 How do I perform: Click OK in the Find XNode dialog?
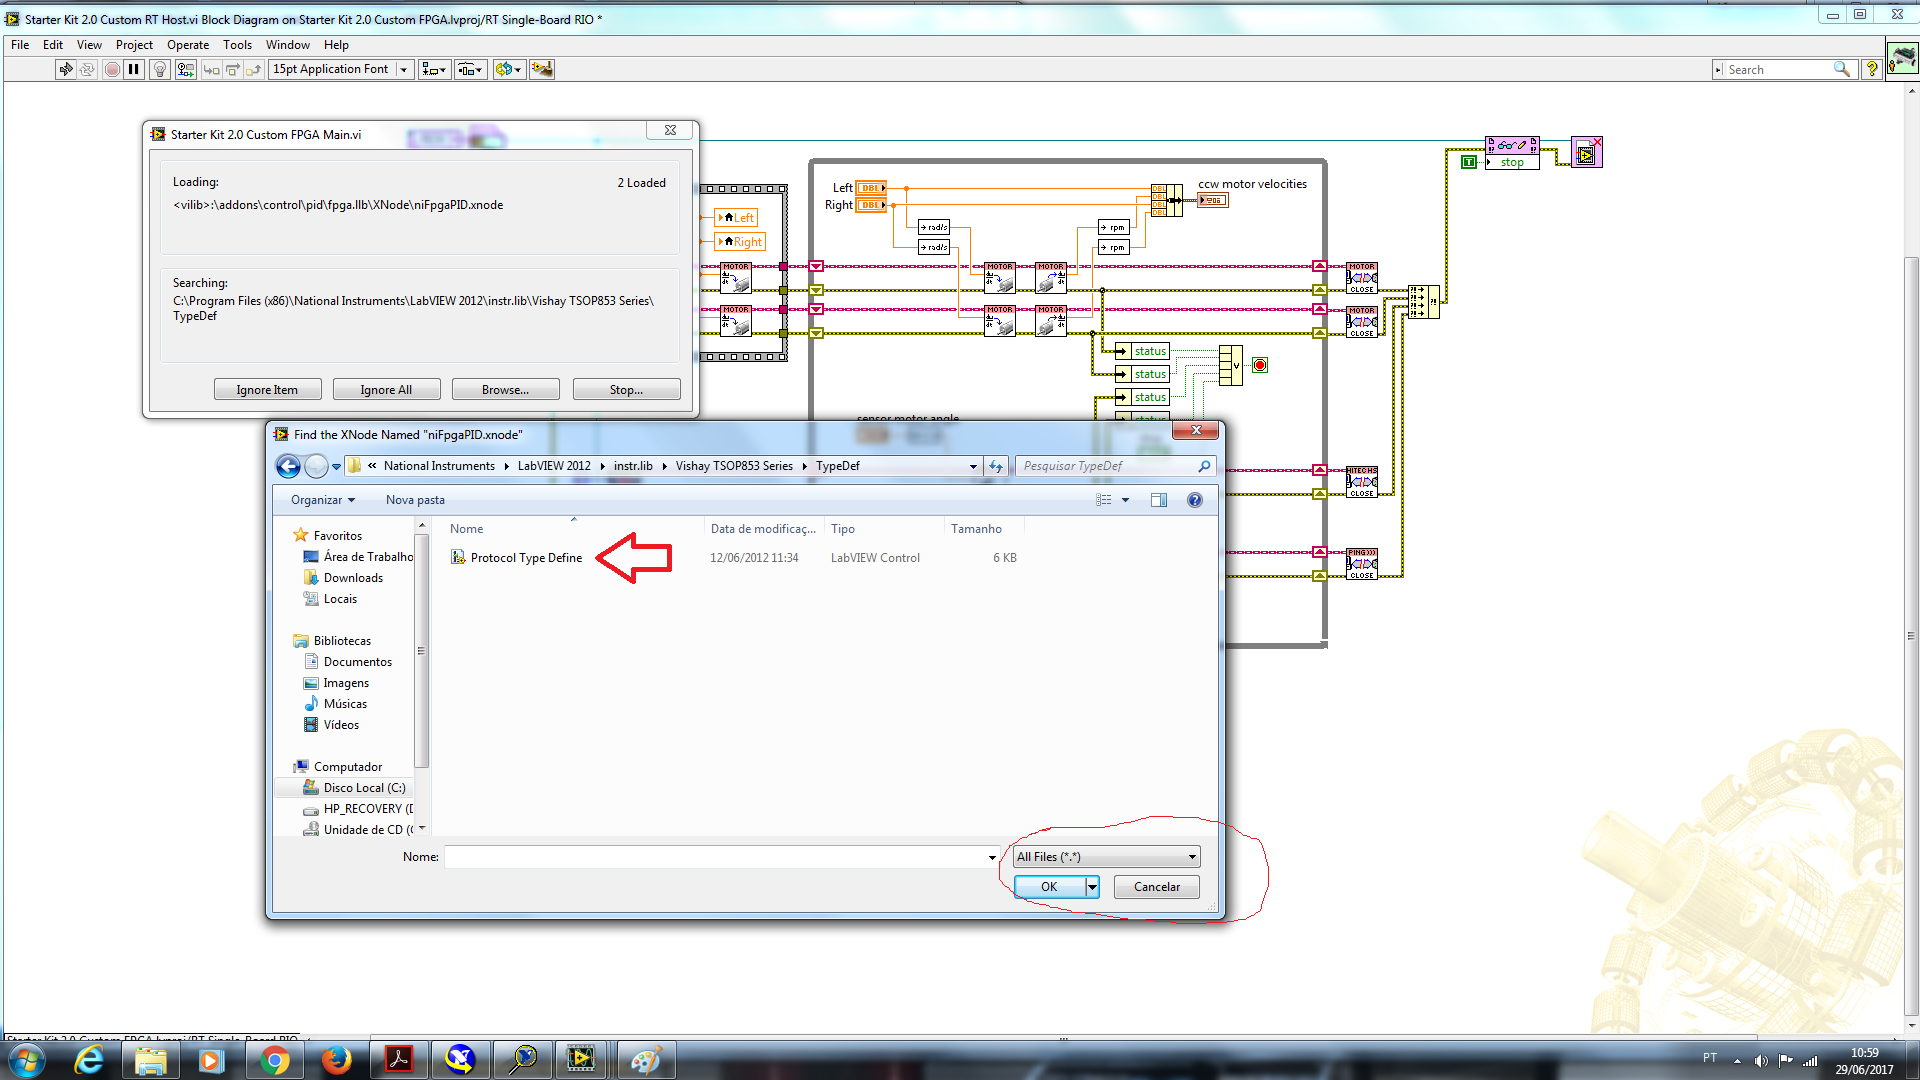(1049, 887)
